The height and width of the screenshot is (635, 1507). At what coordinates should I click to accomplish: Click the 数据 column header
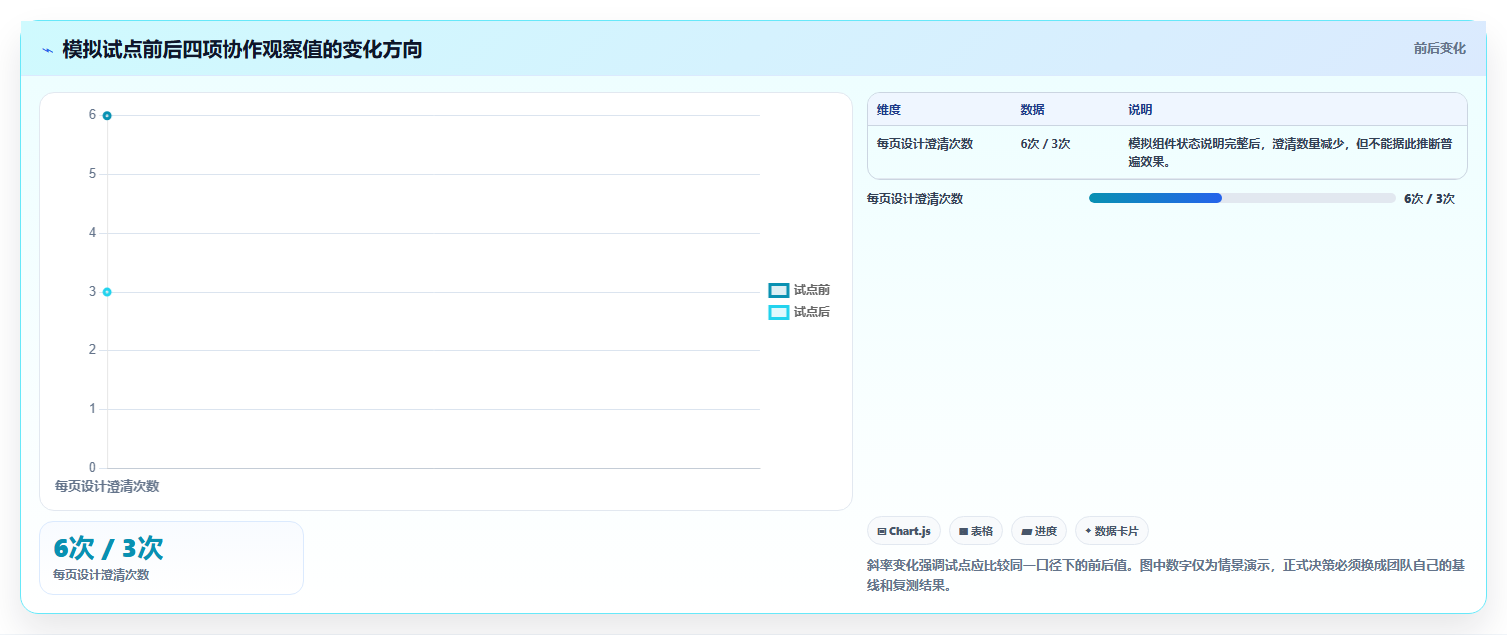[1033, 110]
